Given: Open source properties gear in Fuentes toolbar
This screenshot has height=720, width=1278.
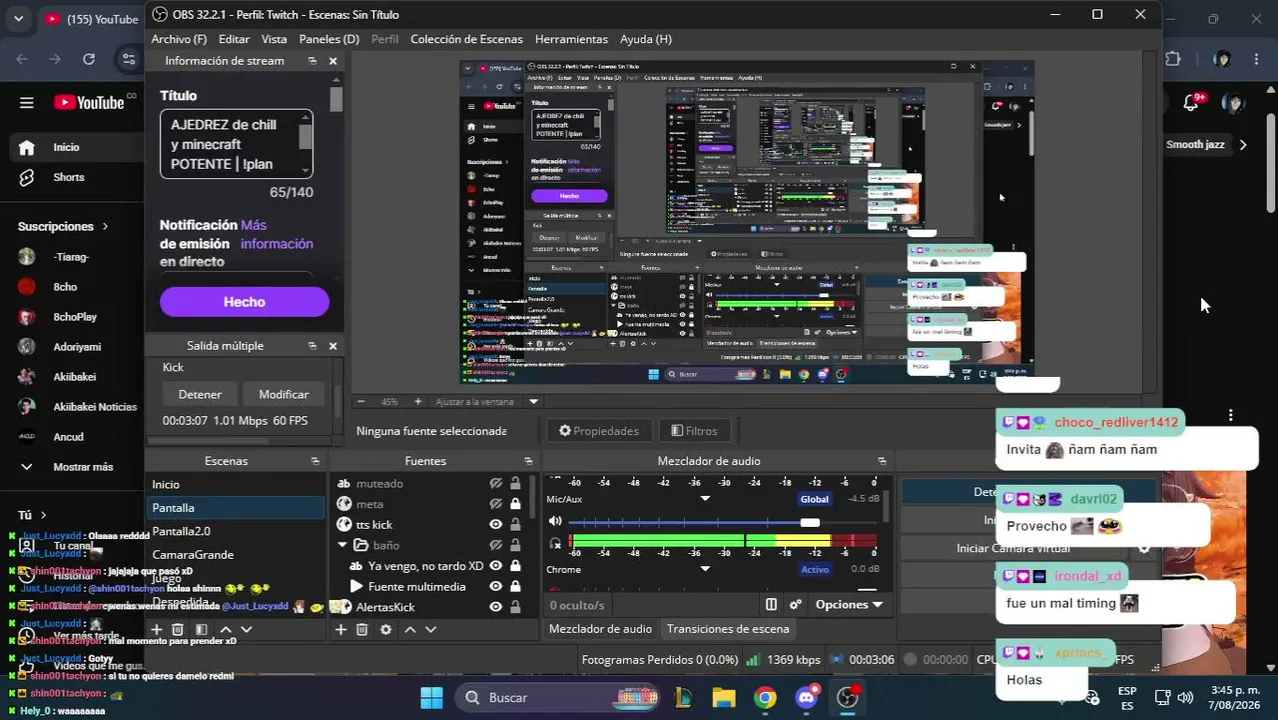Looking at the screenshot, I should [x=386, y=629].
